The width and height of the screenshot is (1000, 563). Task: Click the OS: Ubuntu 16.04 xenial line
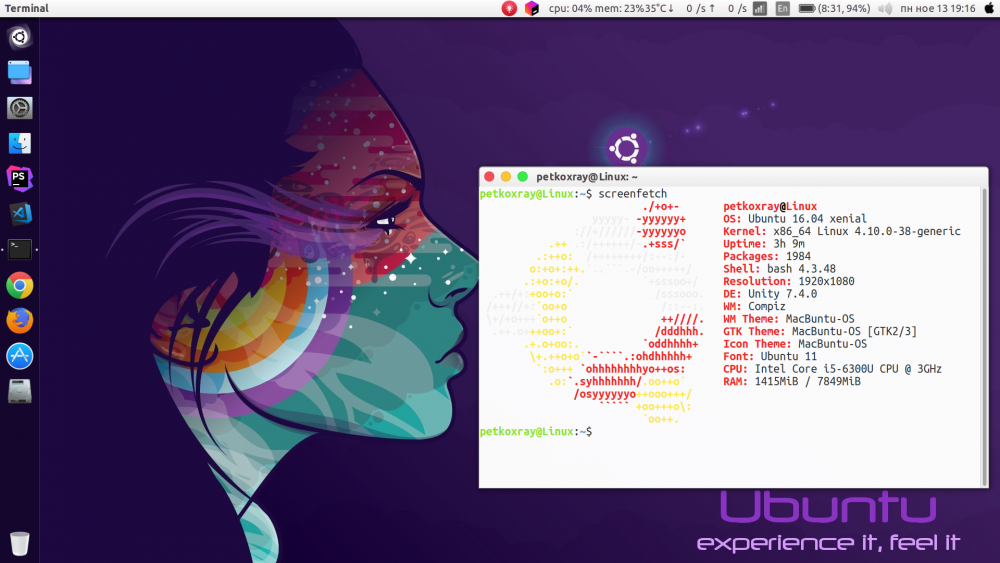(x=795, y=219)
